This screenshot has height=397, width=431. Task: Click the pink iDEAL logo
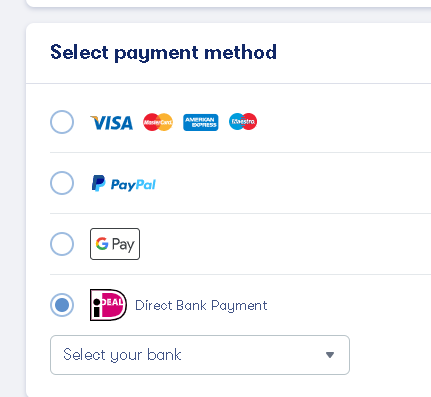point(108,305)
